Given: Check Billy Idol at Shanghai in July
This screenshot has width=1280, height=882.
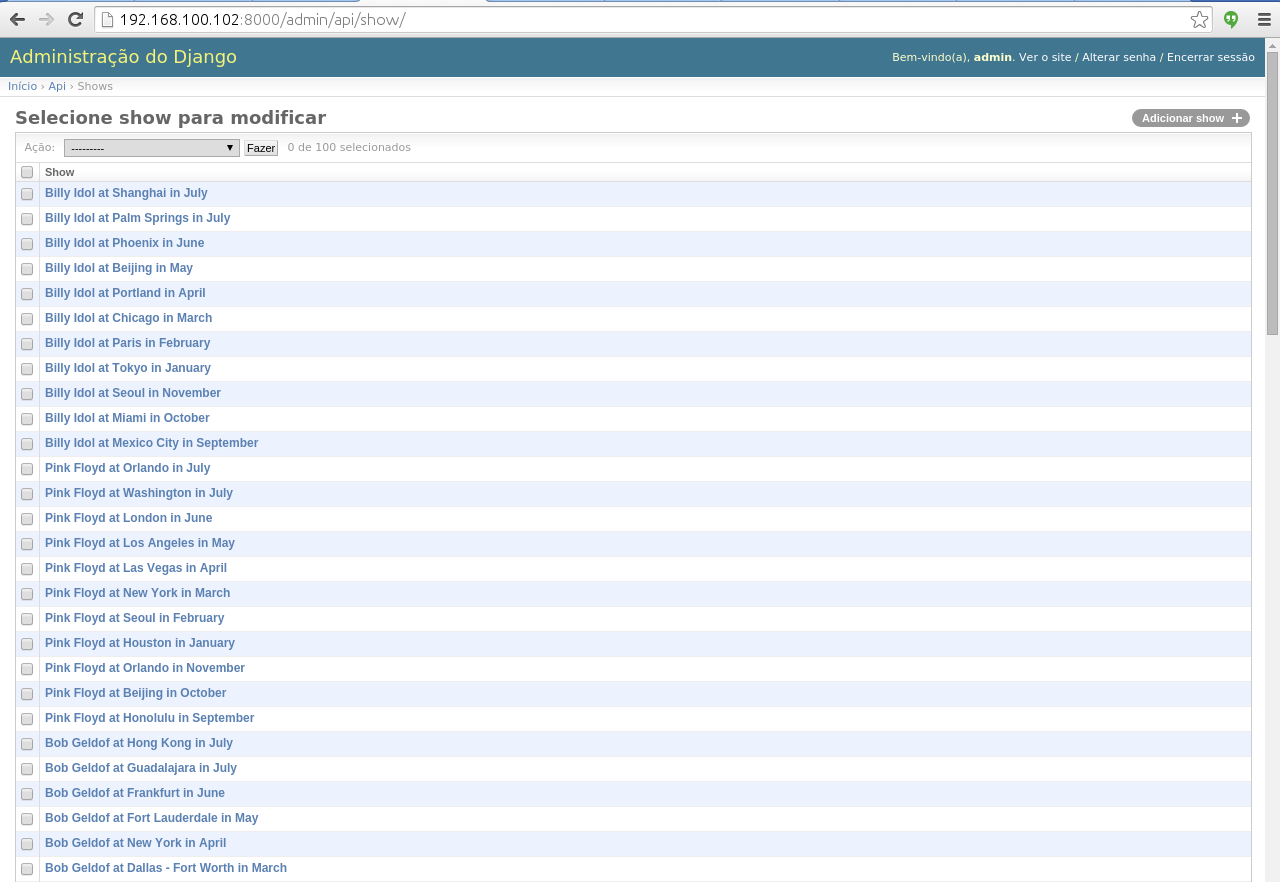Looking at the screenshot, I should [x=27, y=194].
